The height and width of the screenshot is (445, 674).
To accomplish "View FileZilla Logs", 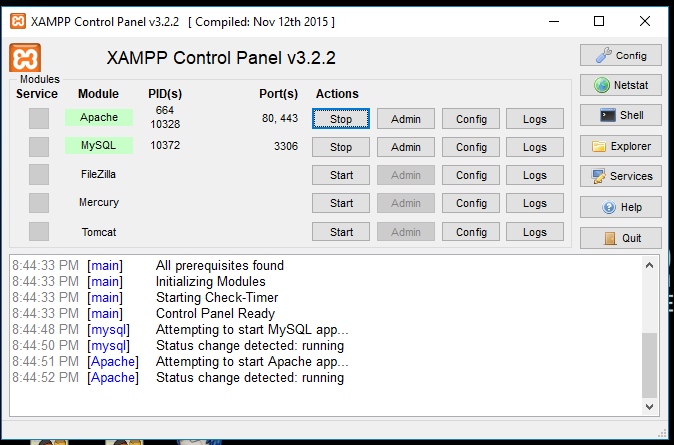I will [x=535, y=175].
